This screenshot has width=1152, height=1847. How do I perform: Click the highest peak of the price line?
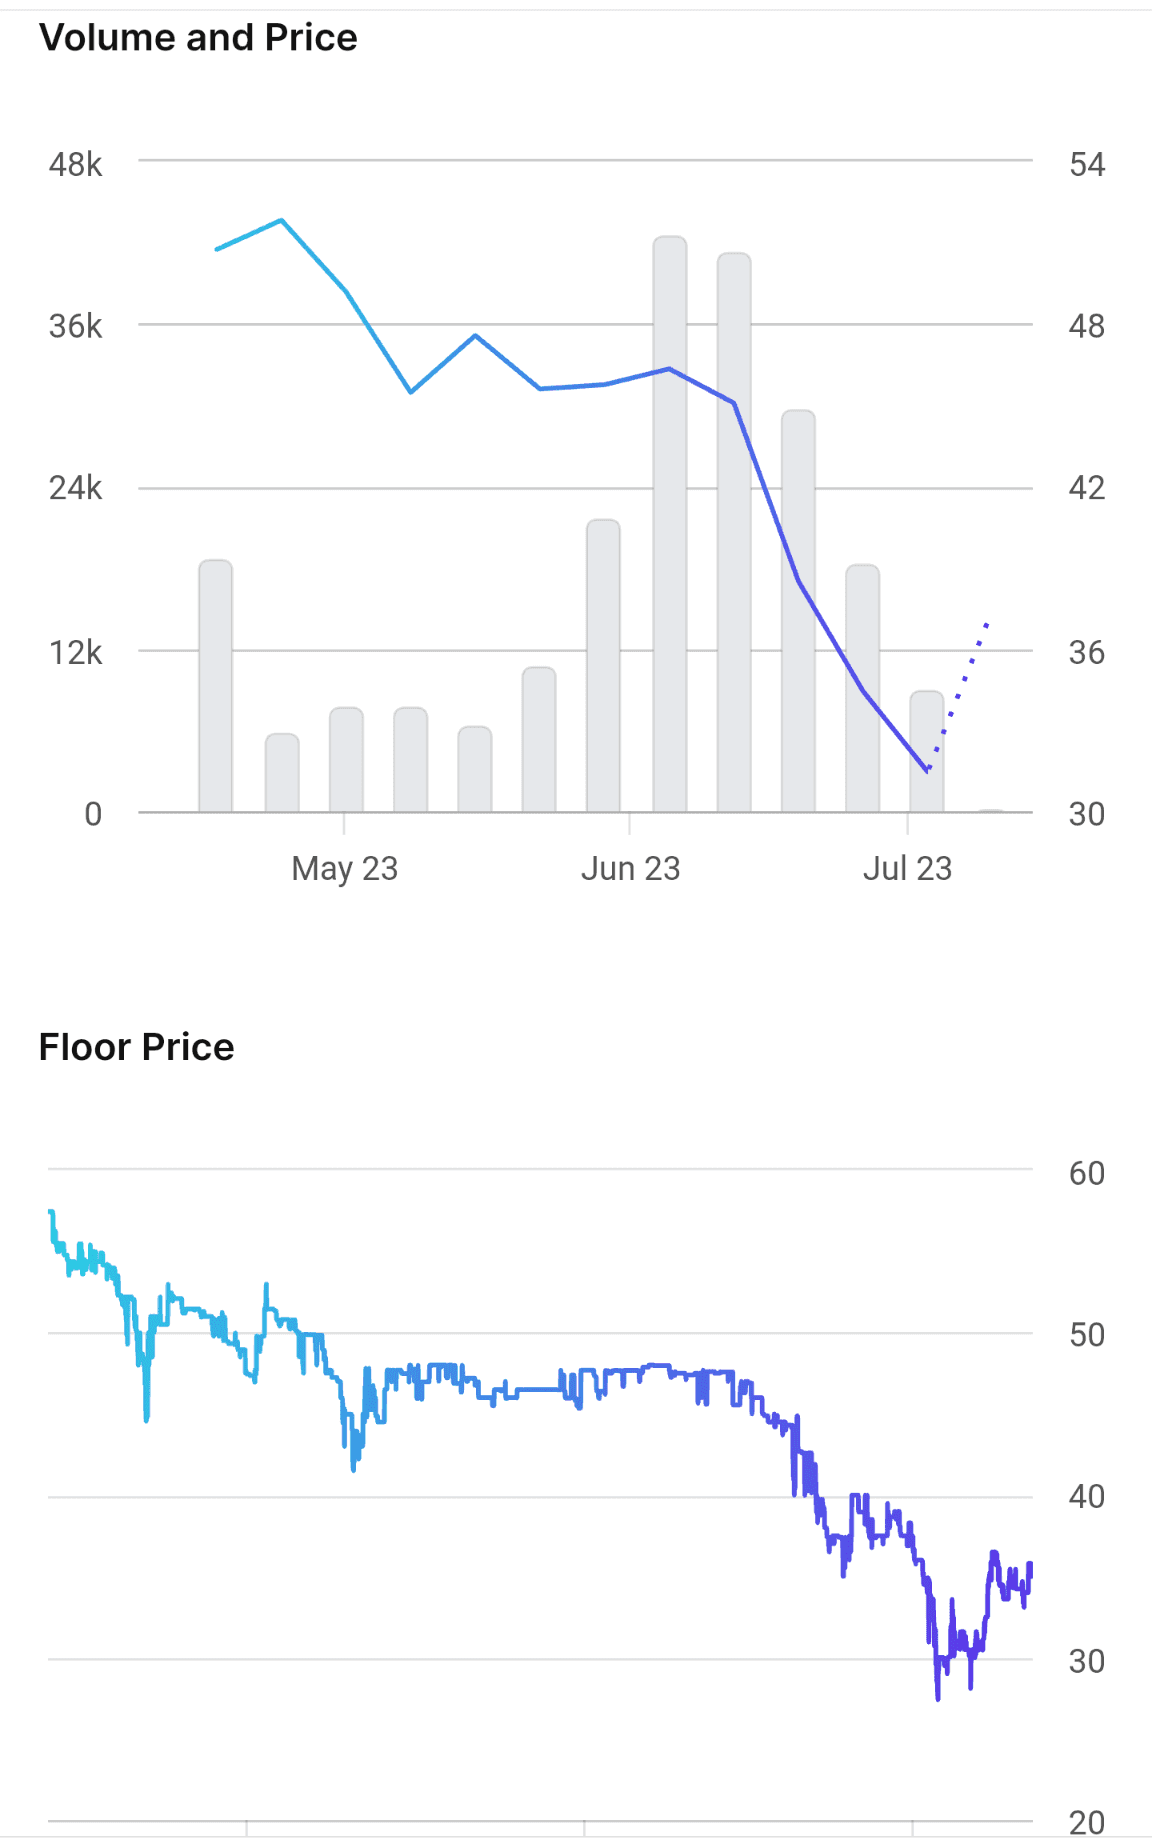[x=281, y=220]
